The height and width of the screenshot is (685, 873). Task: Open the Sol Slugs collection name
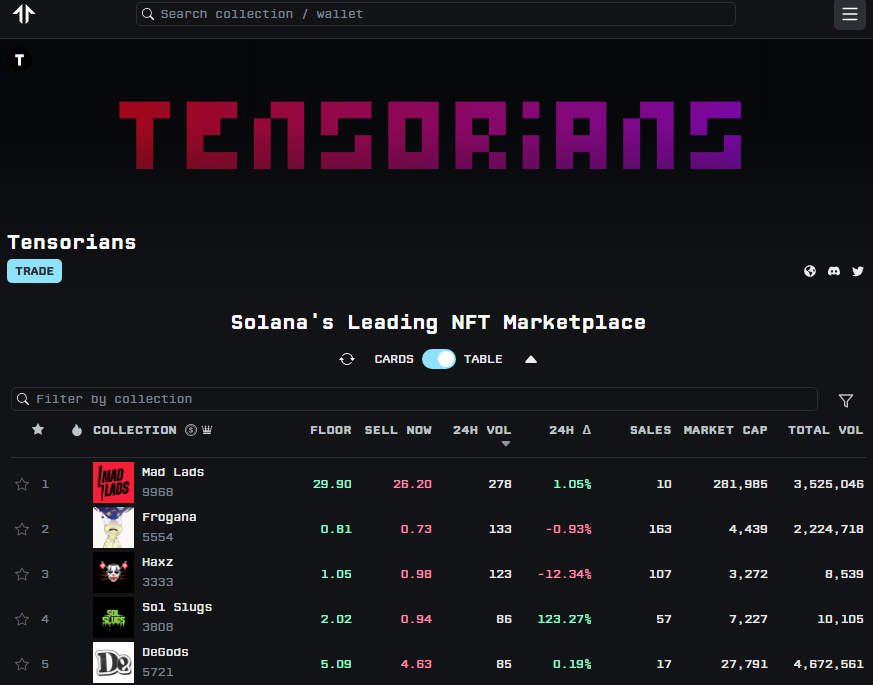click(x=177, y=608)
